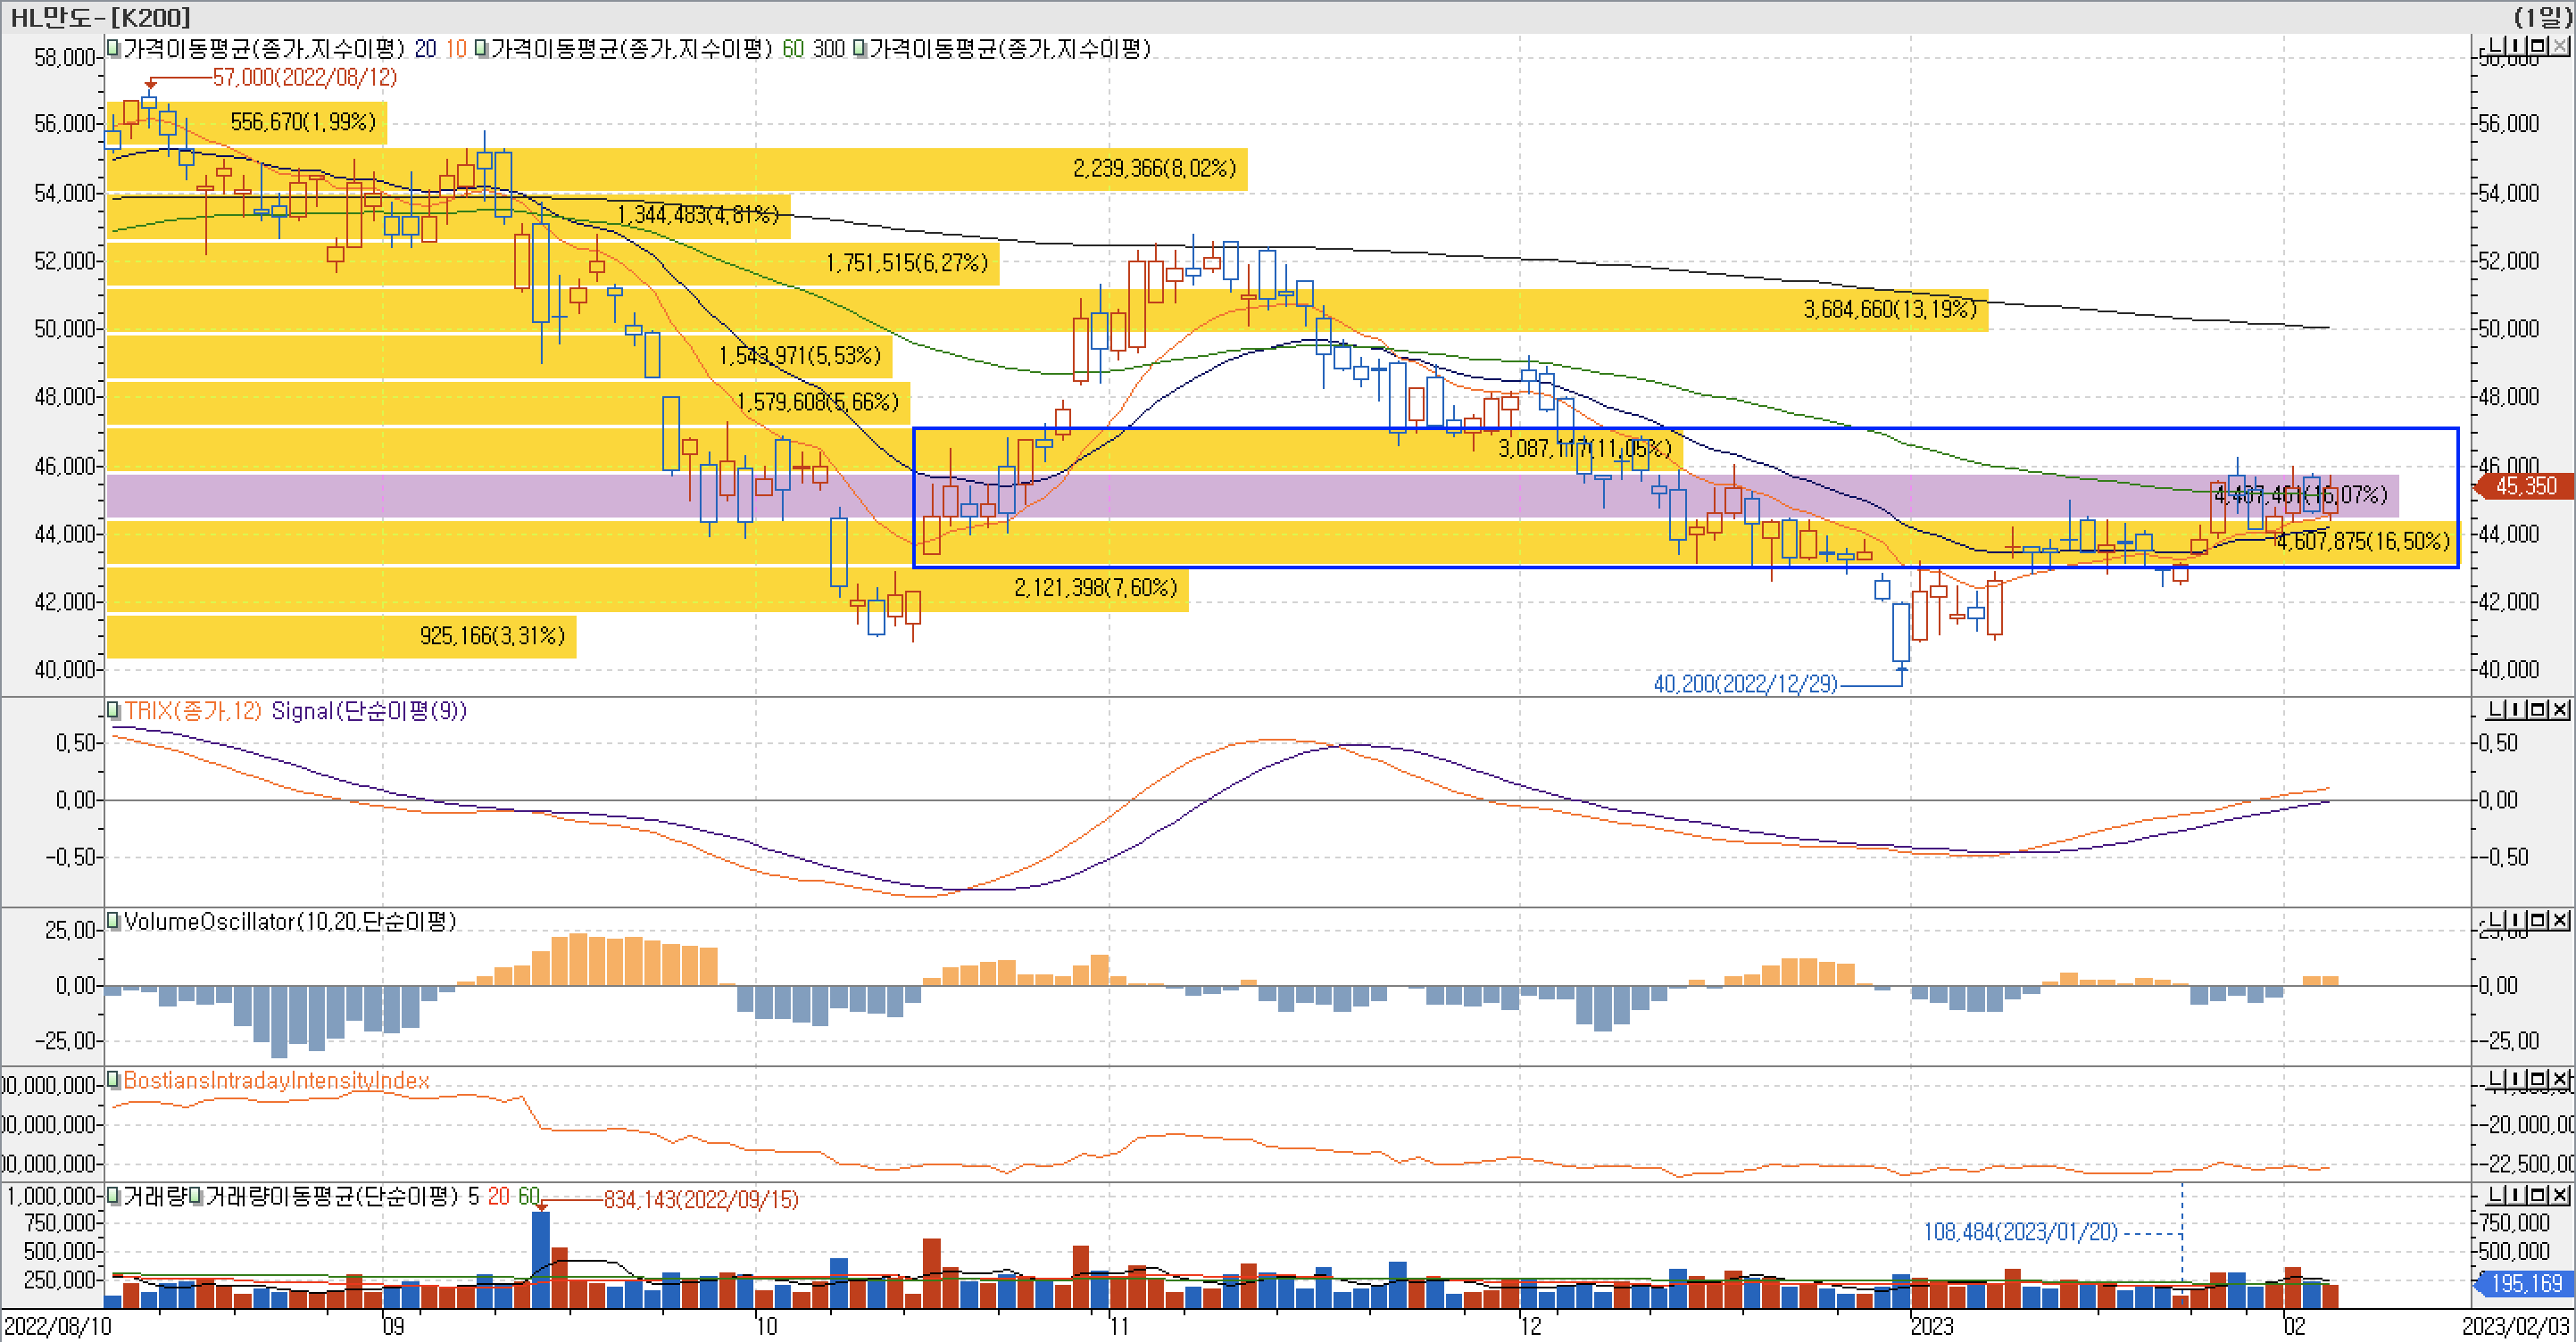Toggle the 거래량 volume legend box
The width and height of the screenshot is (2576, 1342).
point(113,1196)
